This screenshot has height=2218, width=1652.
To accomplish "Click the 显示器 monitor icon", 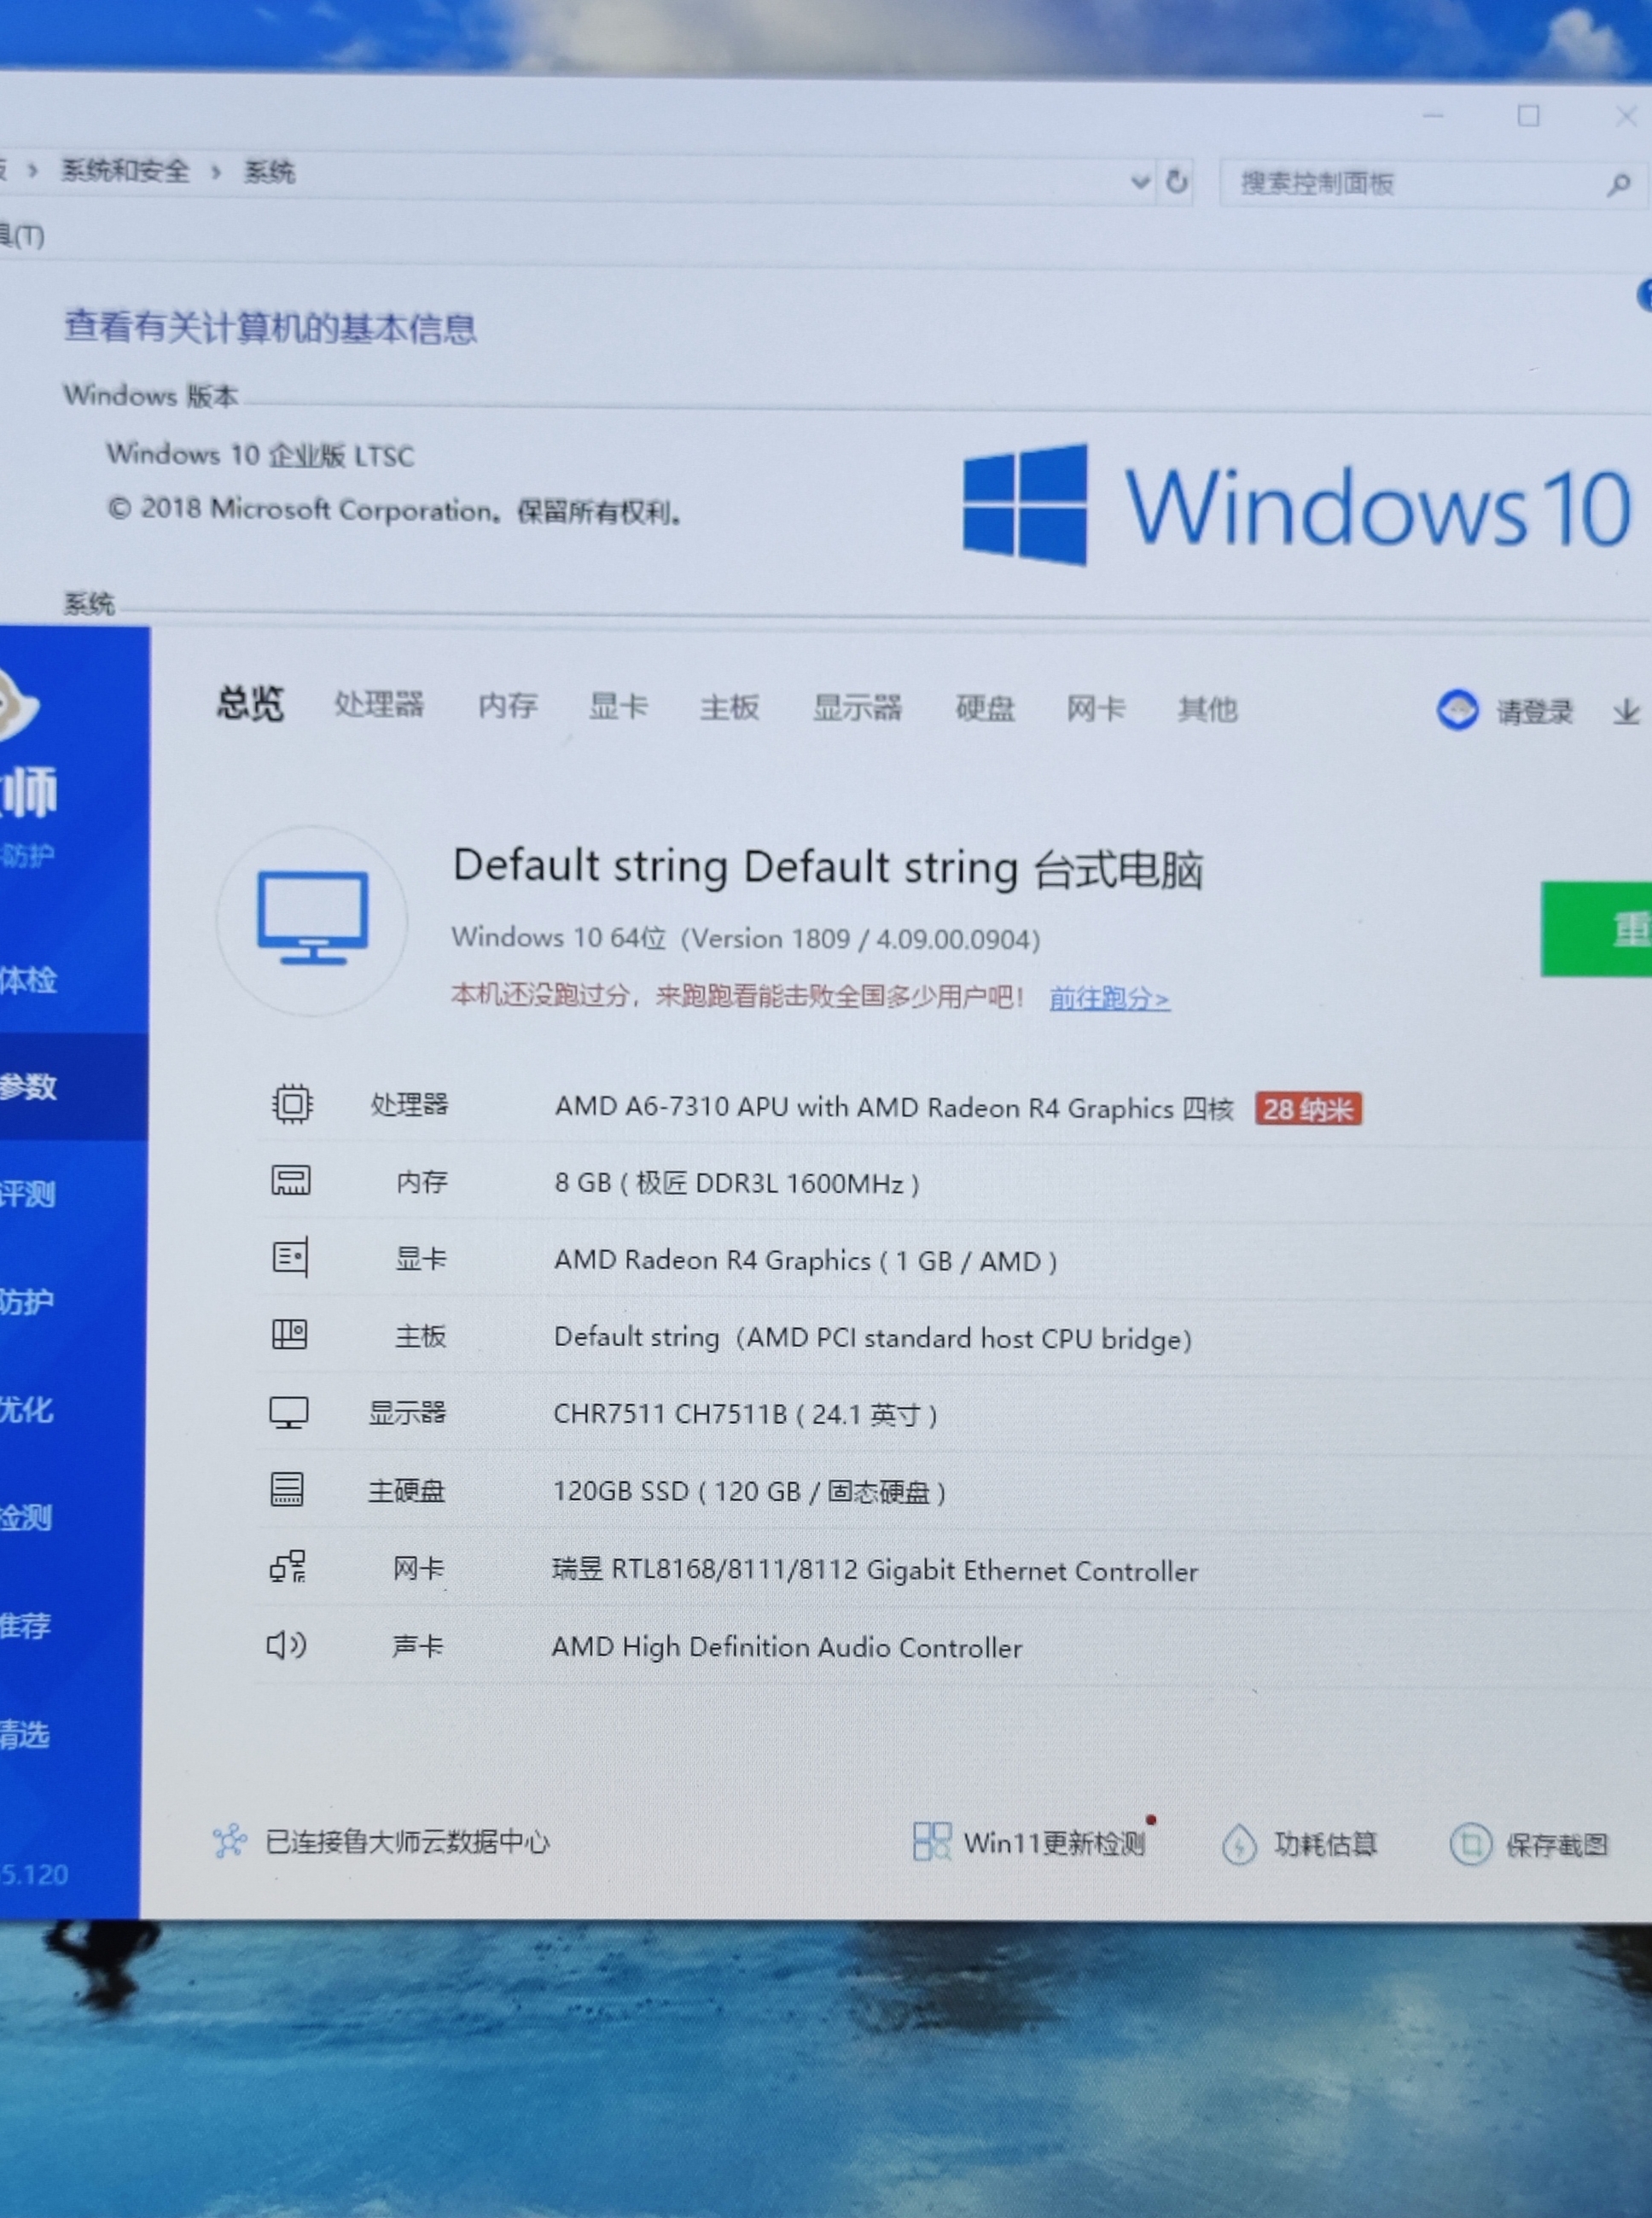I will point(288,1412).
